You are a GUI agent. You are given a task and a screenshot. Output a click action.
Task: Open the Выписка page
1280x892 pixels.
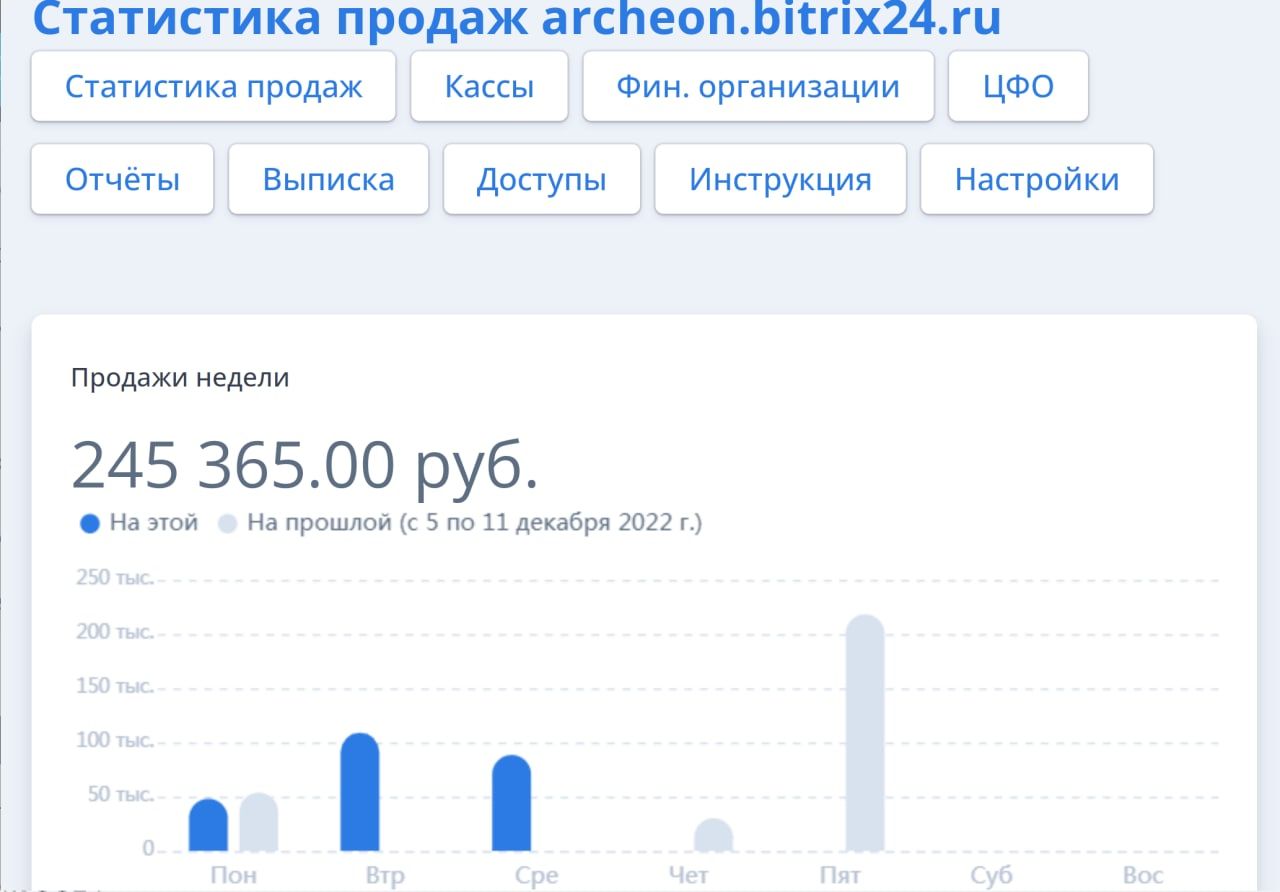pyautogui.click(x=329, y=180)
